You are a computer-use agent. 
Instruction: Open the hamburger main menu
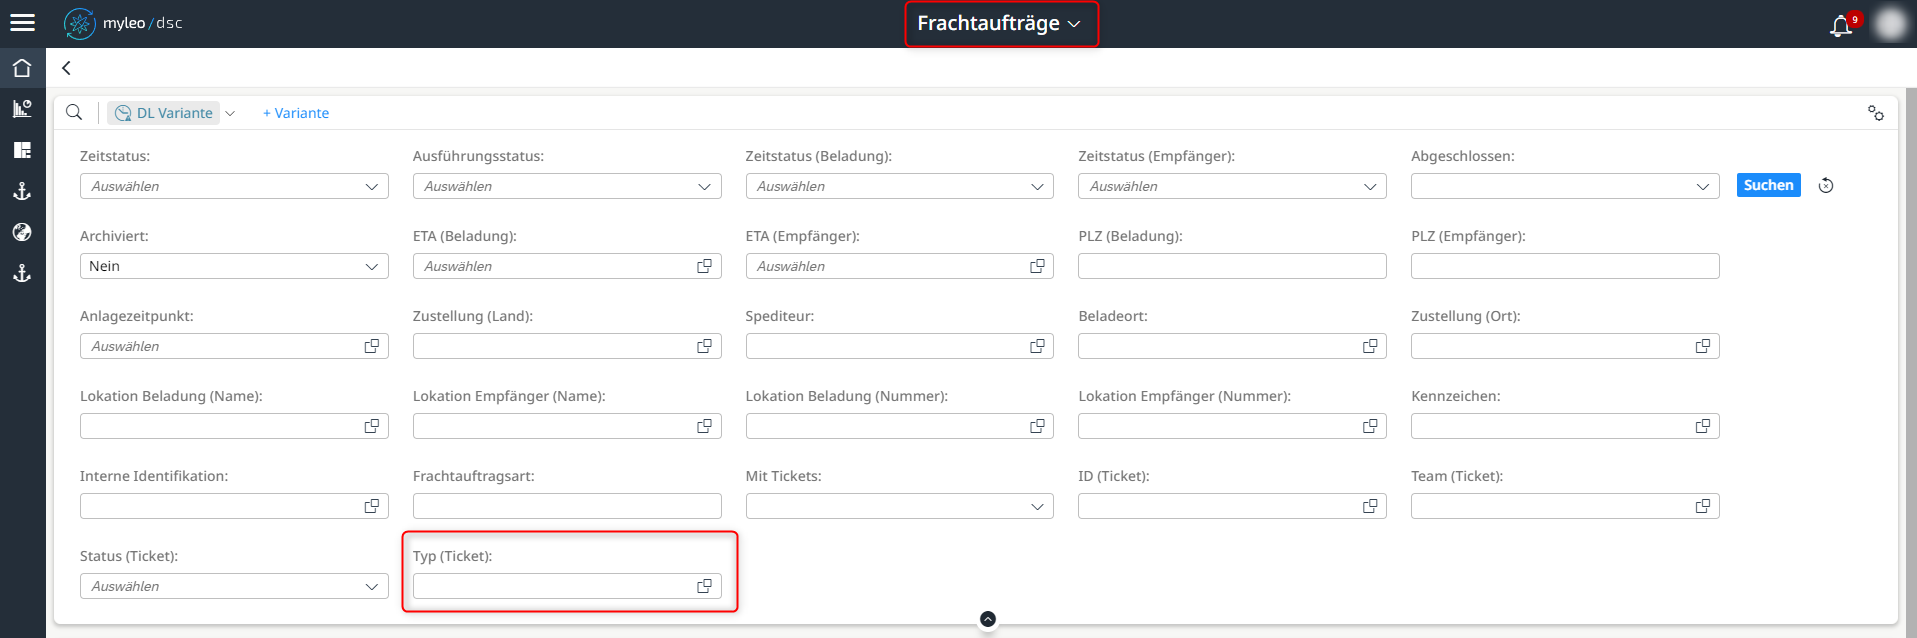(22, 22)
